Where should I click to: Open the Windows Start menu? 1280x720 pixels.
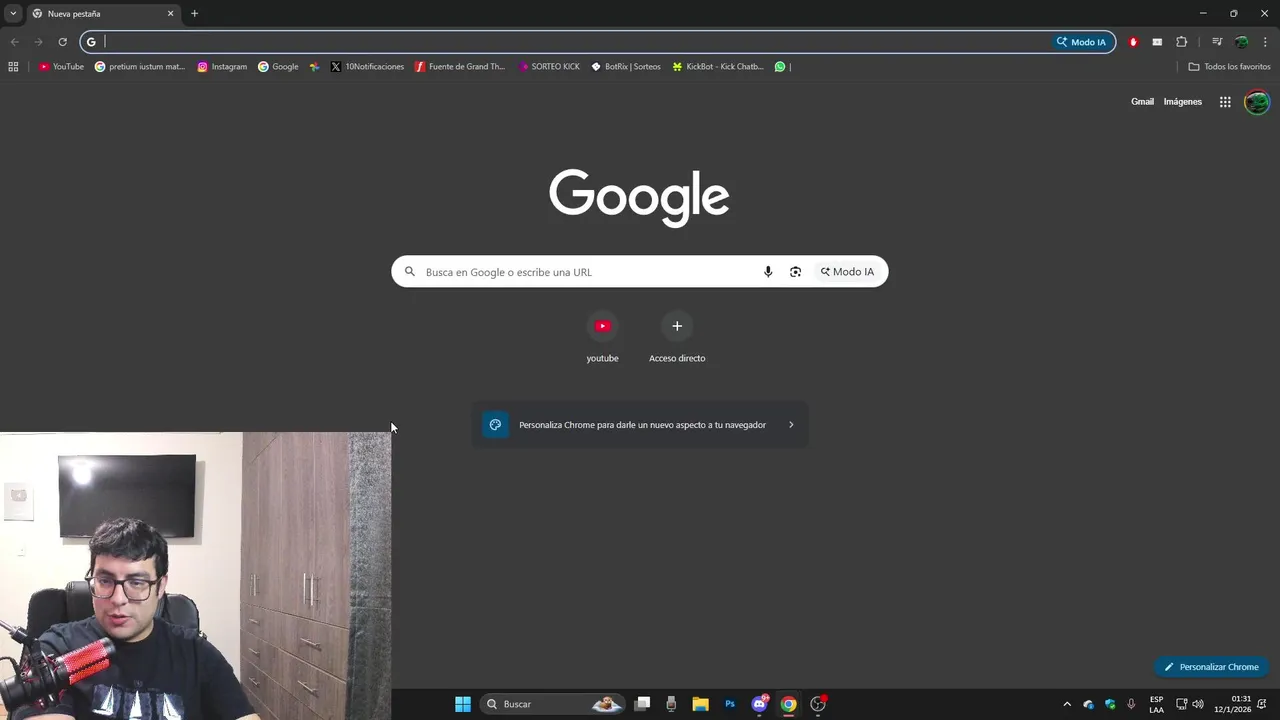click(x=463, y=704)
